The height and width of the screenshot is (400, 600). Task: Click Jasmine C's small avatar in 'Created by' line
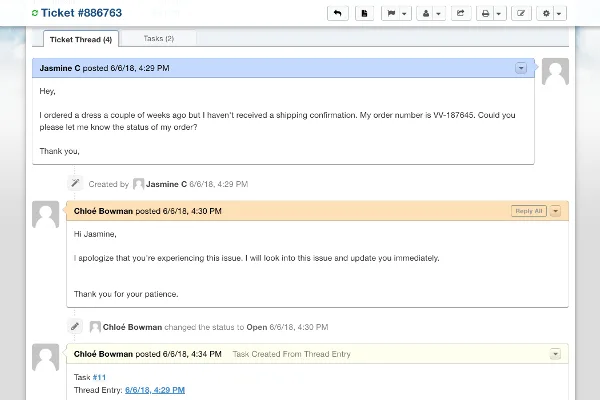pyautogui.click(x=139, y=184)
